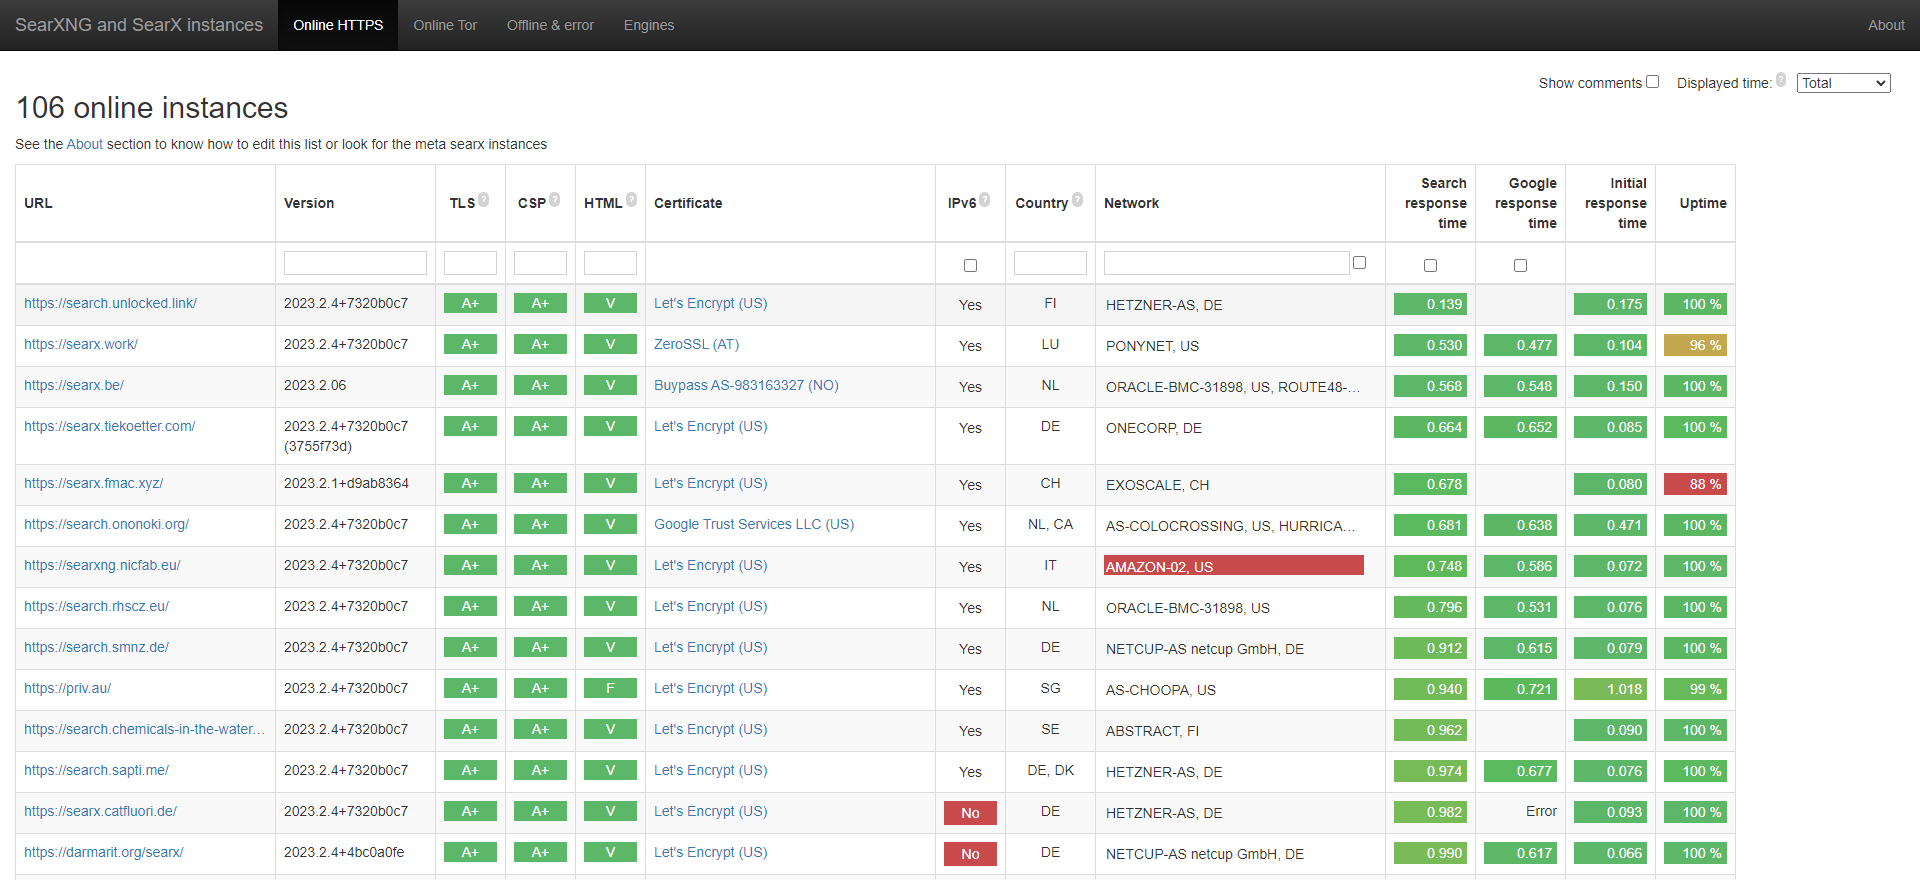
Task: Click the help icon beside IPv6 header
Action: [985, 200]
